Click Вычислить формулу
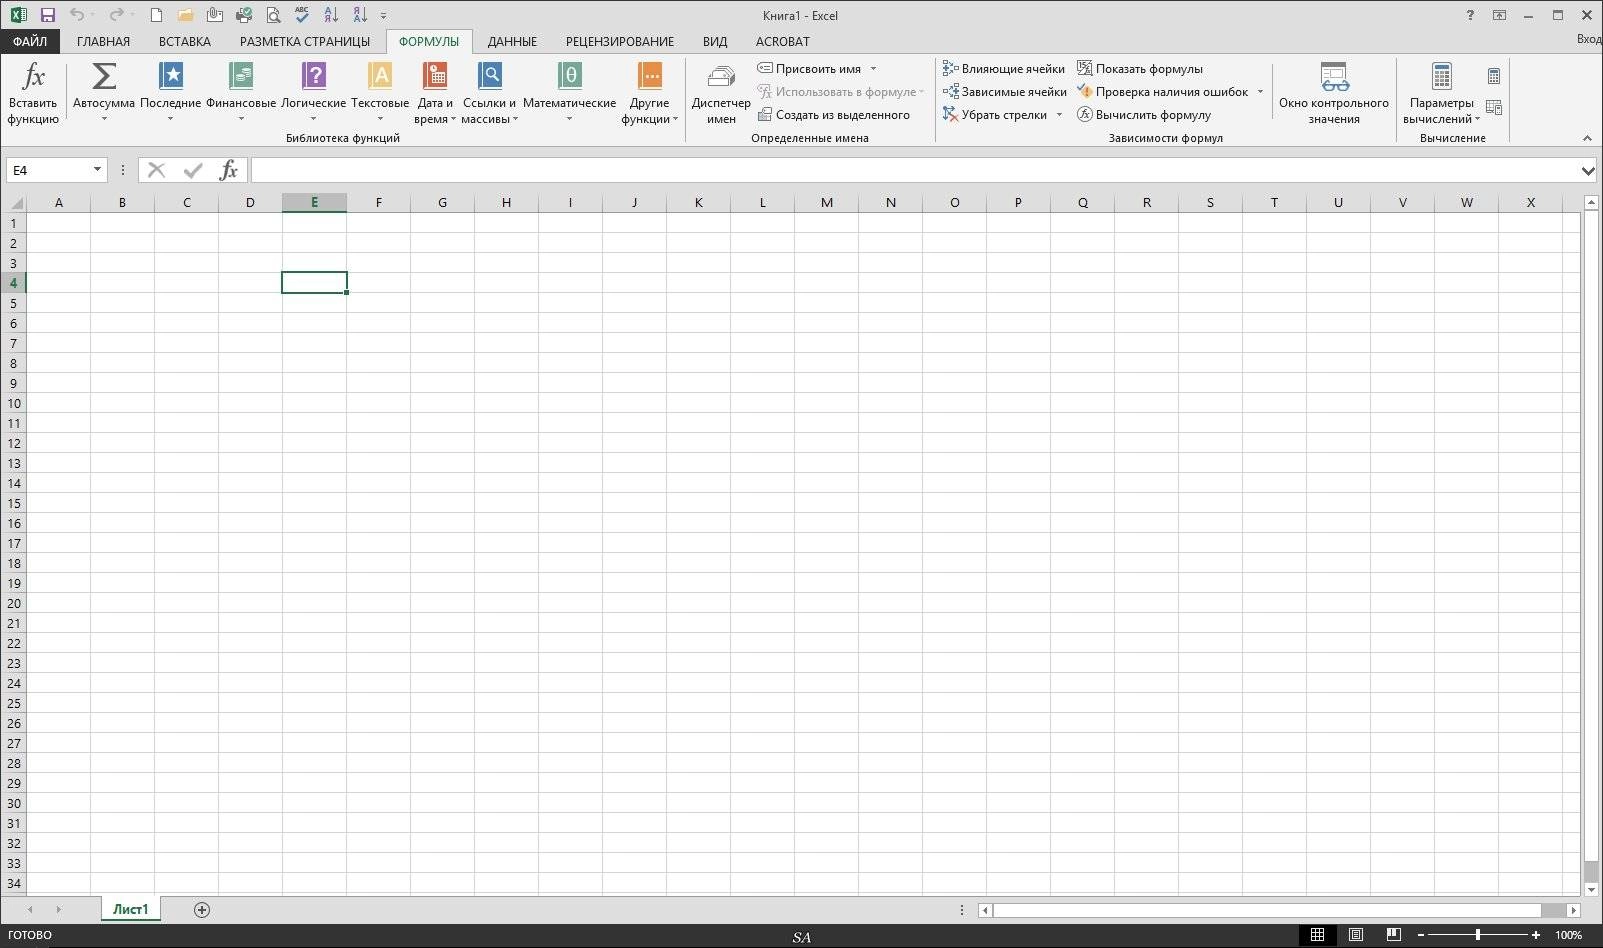 (x=1144, y=115)
